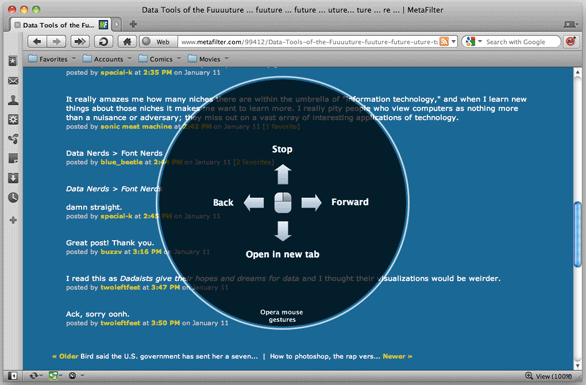Open user blue_beetle profile link
The image size is (586, 385).
[x=121, y=162]
